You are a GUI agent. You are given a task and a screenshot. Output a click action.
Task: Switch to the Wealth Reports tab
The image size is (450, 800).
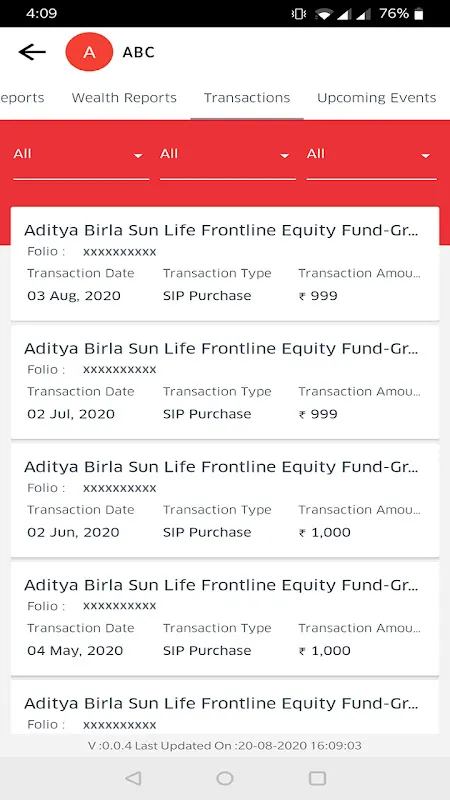124,98
